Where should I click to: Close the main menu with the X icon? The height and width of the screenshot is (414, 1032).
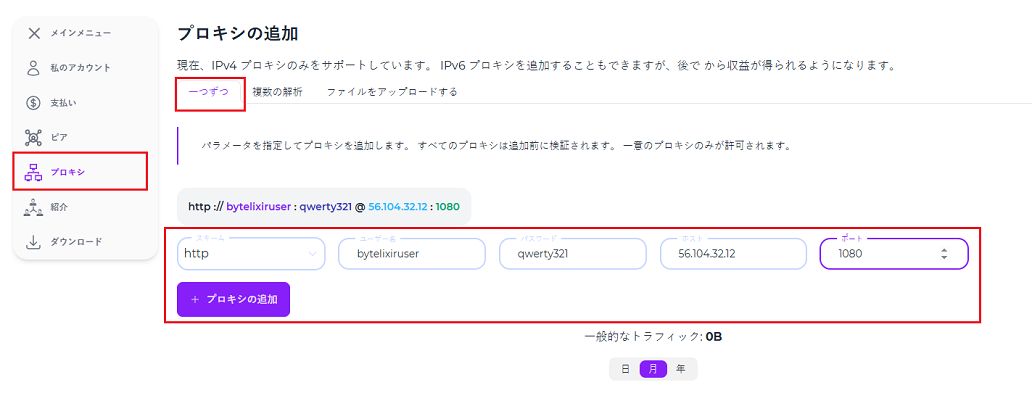(x=34, y=33)
